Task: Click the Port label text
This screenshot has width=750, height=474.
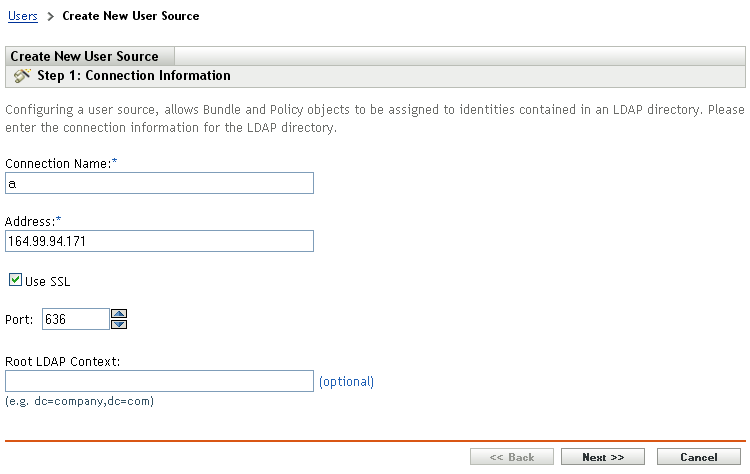Action: pos(20,320)
